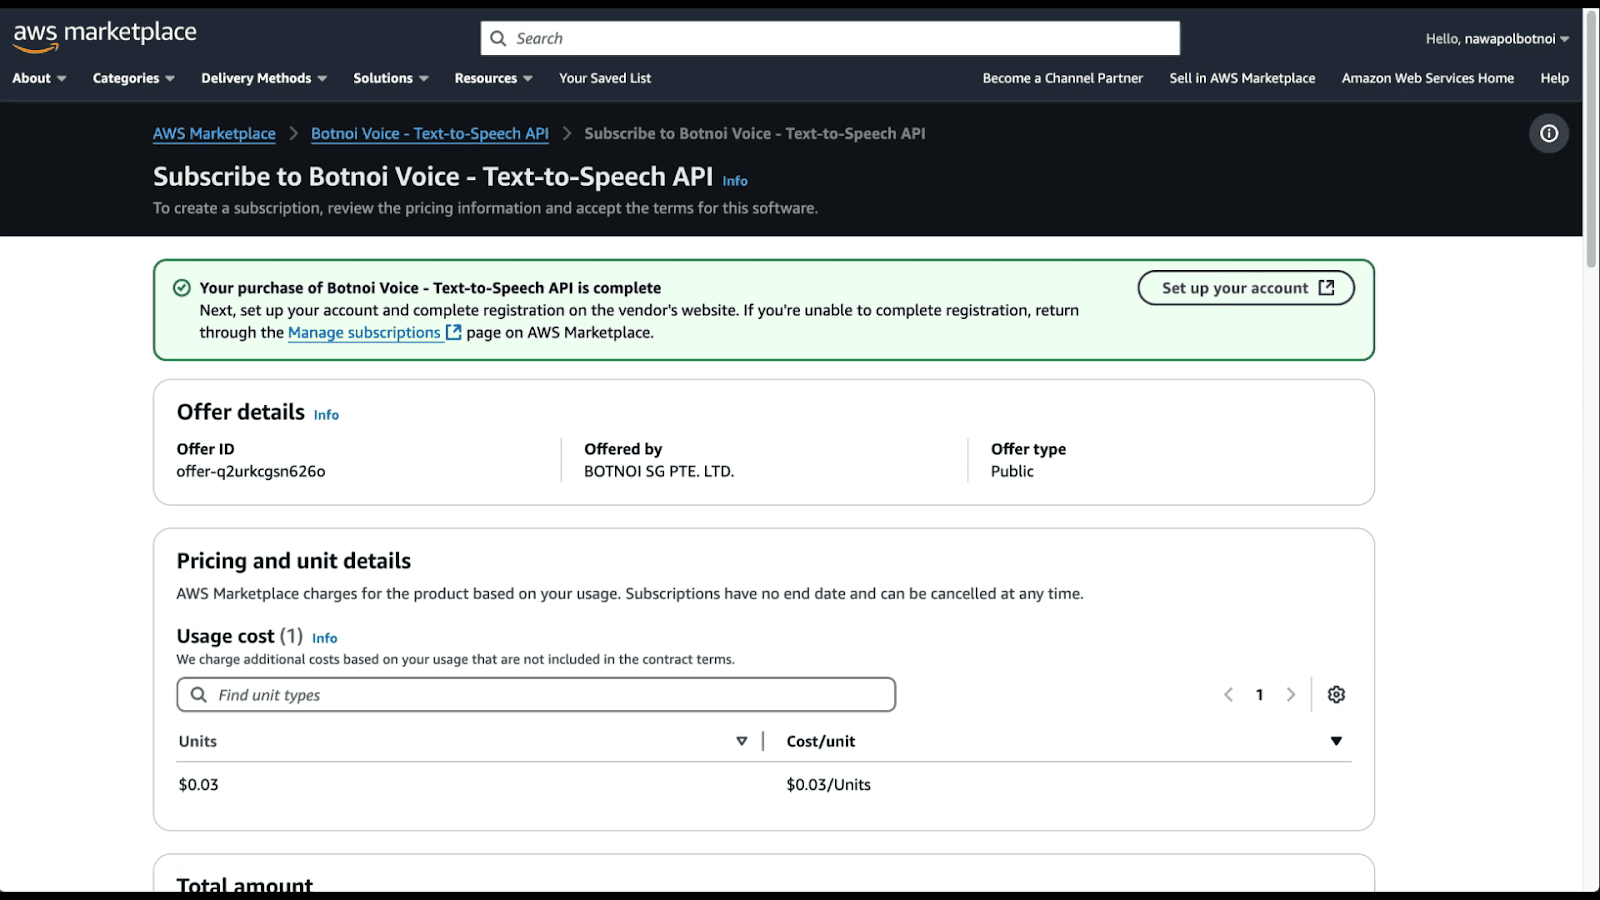Click Info link next to Usage cost
The height and width of the screenshot is (900, 1600).
pyautogui.click(x=324, y=638)
